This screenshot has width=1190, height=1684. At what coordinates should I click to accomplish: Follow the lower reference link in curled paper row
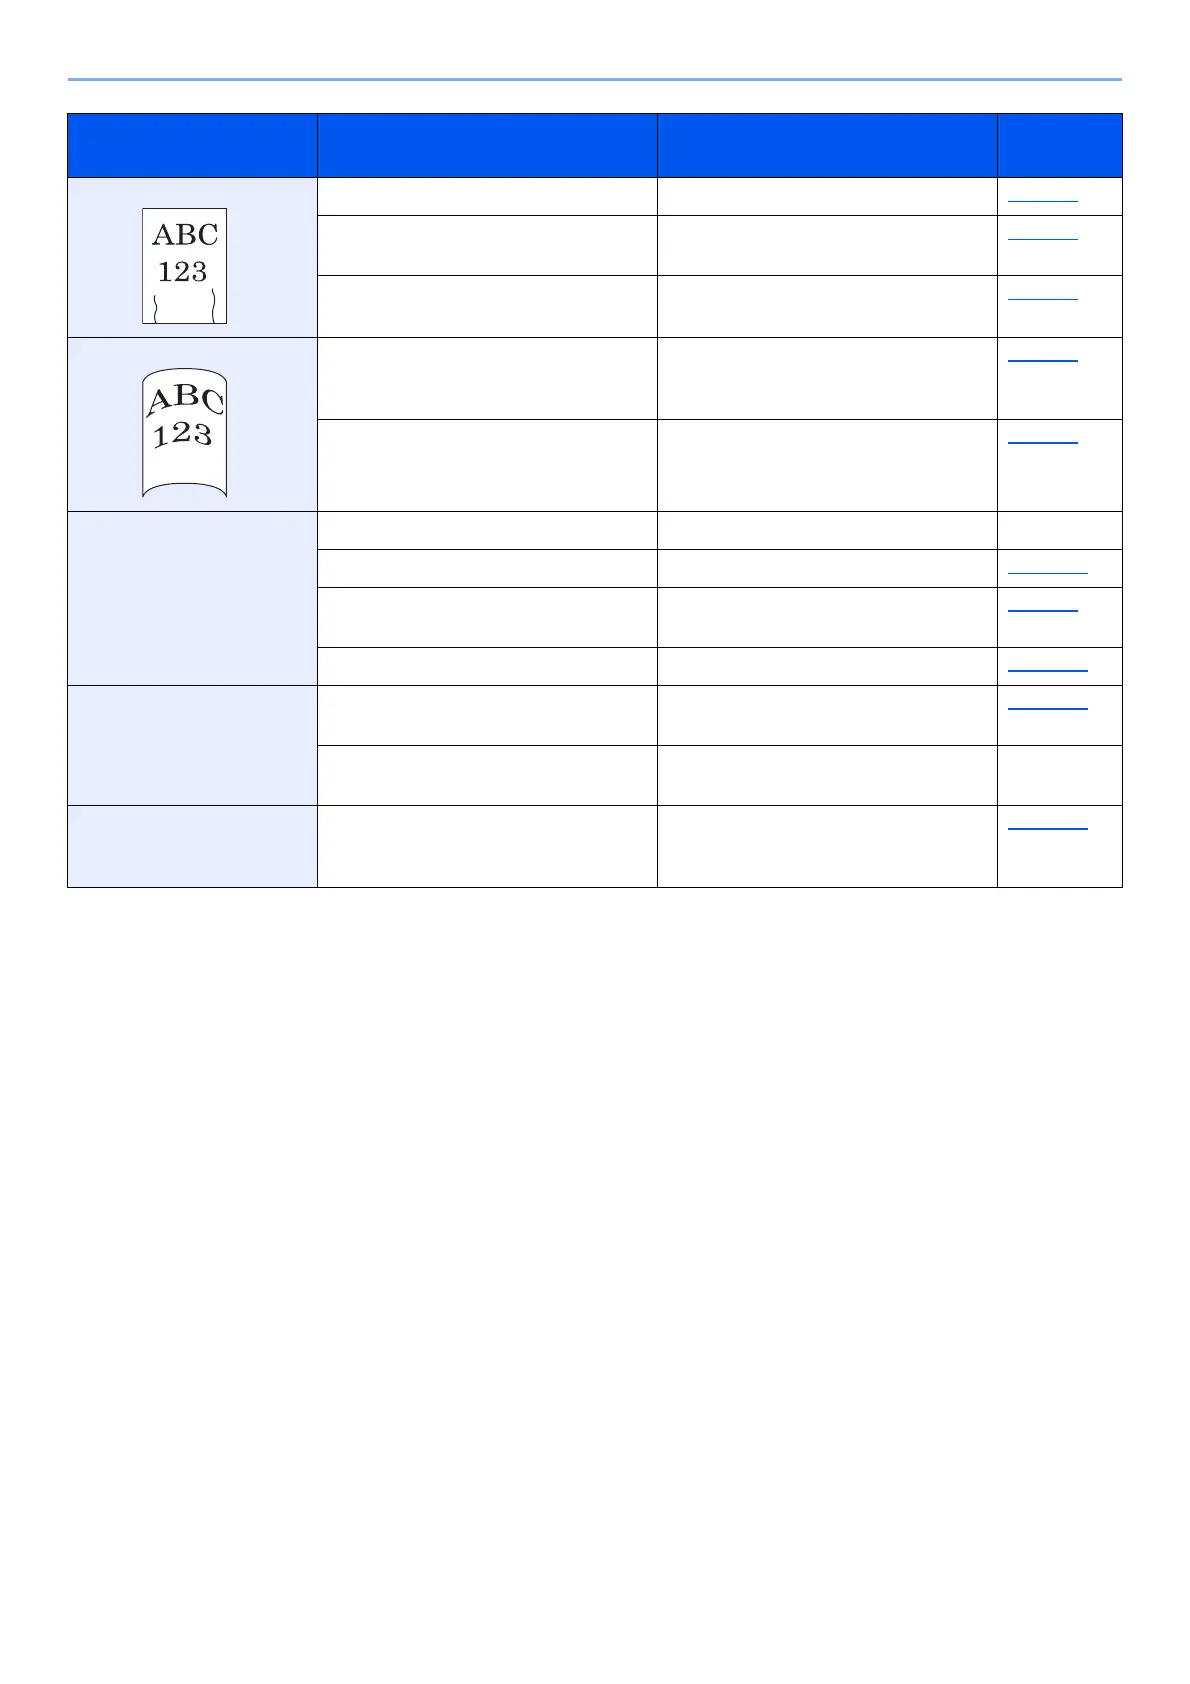(1042, 440)
